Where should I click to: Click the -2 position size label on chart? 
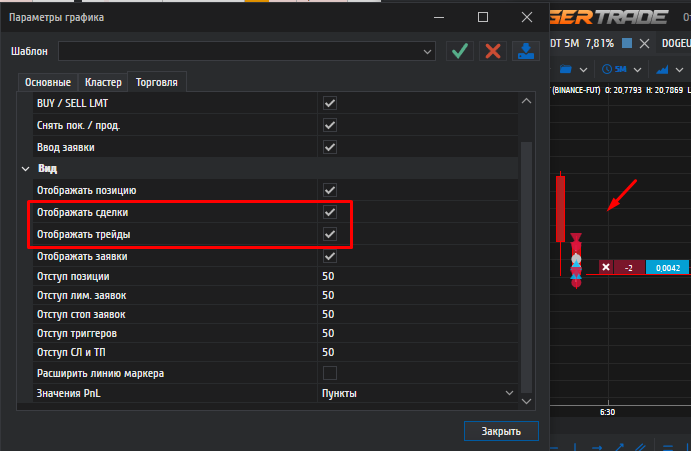click(629, 267)
